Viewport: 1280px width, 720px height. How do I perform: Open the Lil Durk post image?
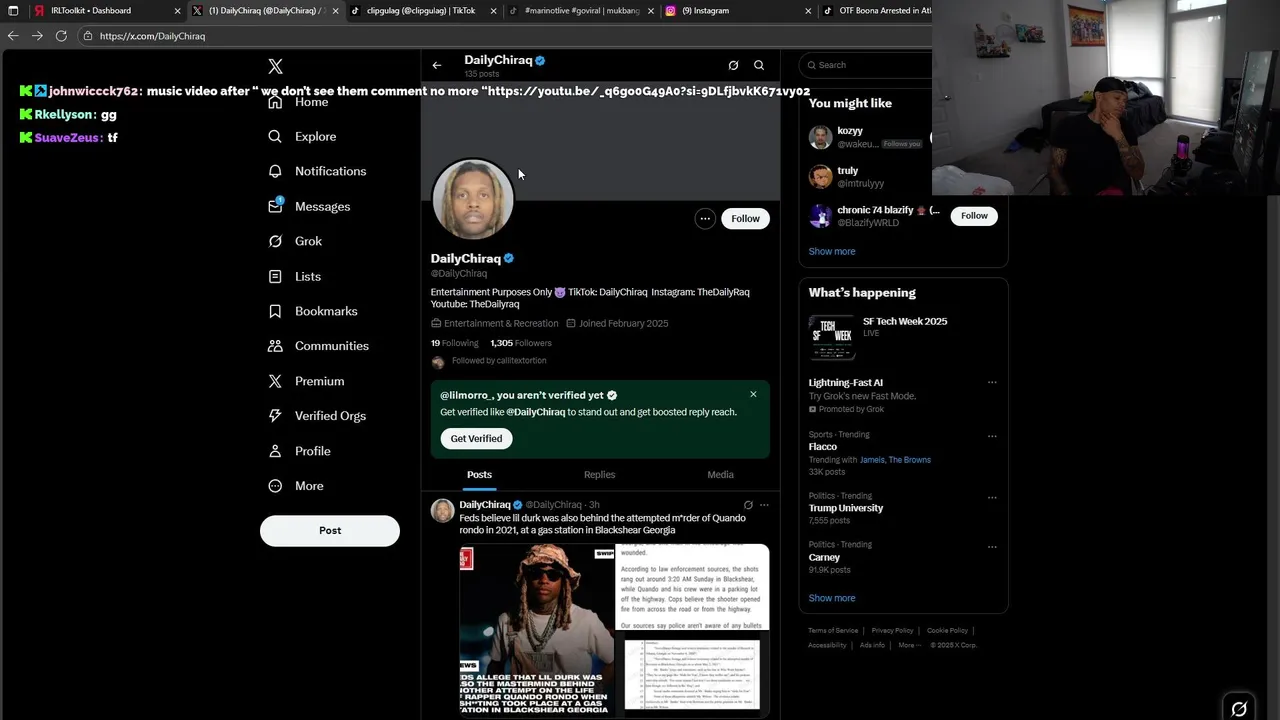(537, 630)
